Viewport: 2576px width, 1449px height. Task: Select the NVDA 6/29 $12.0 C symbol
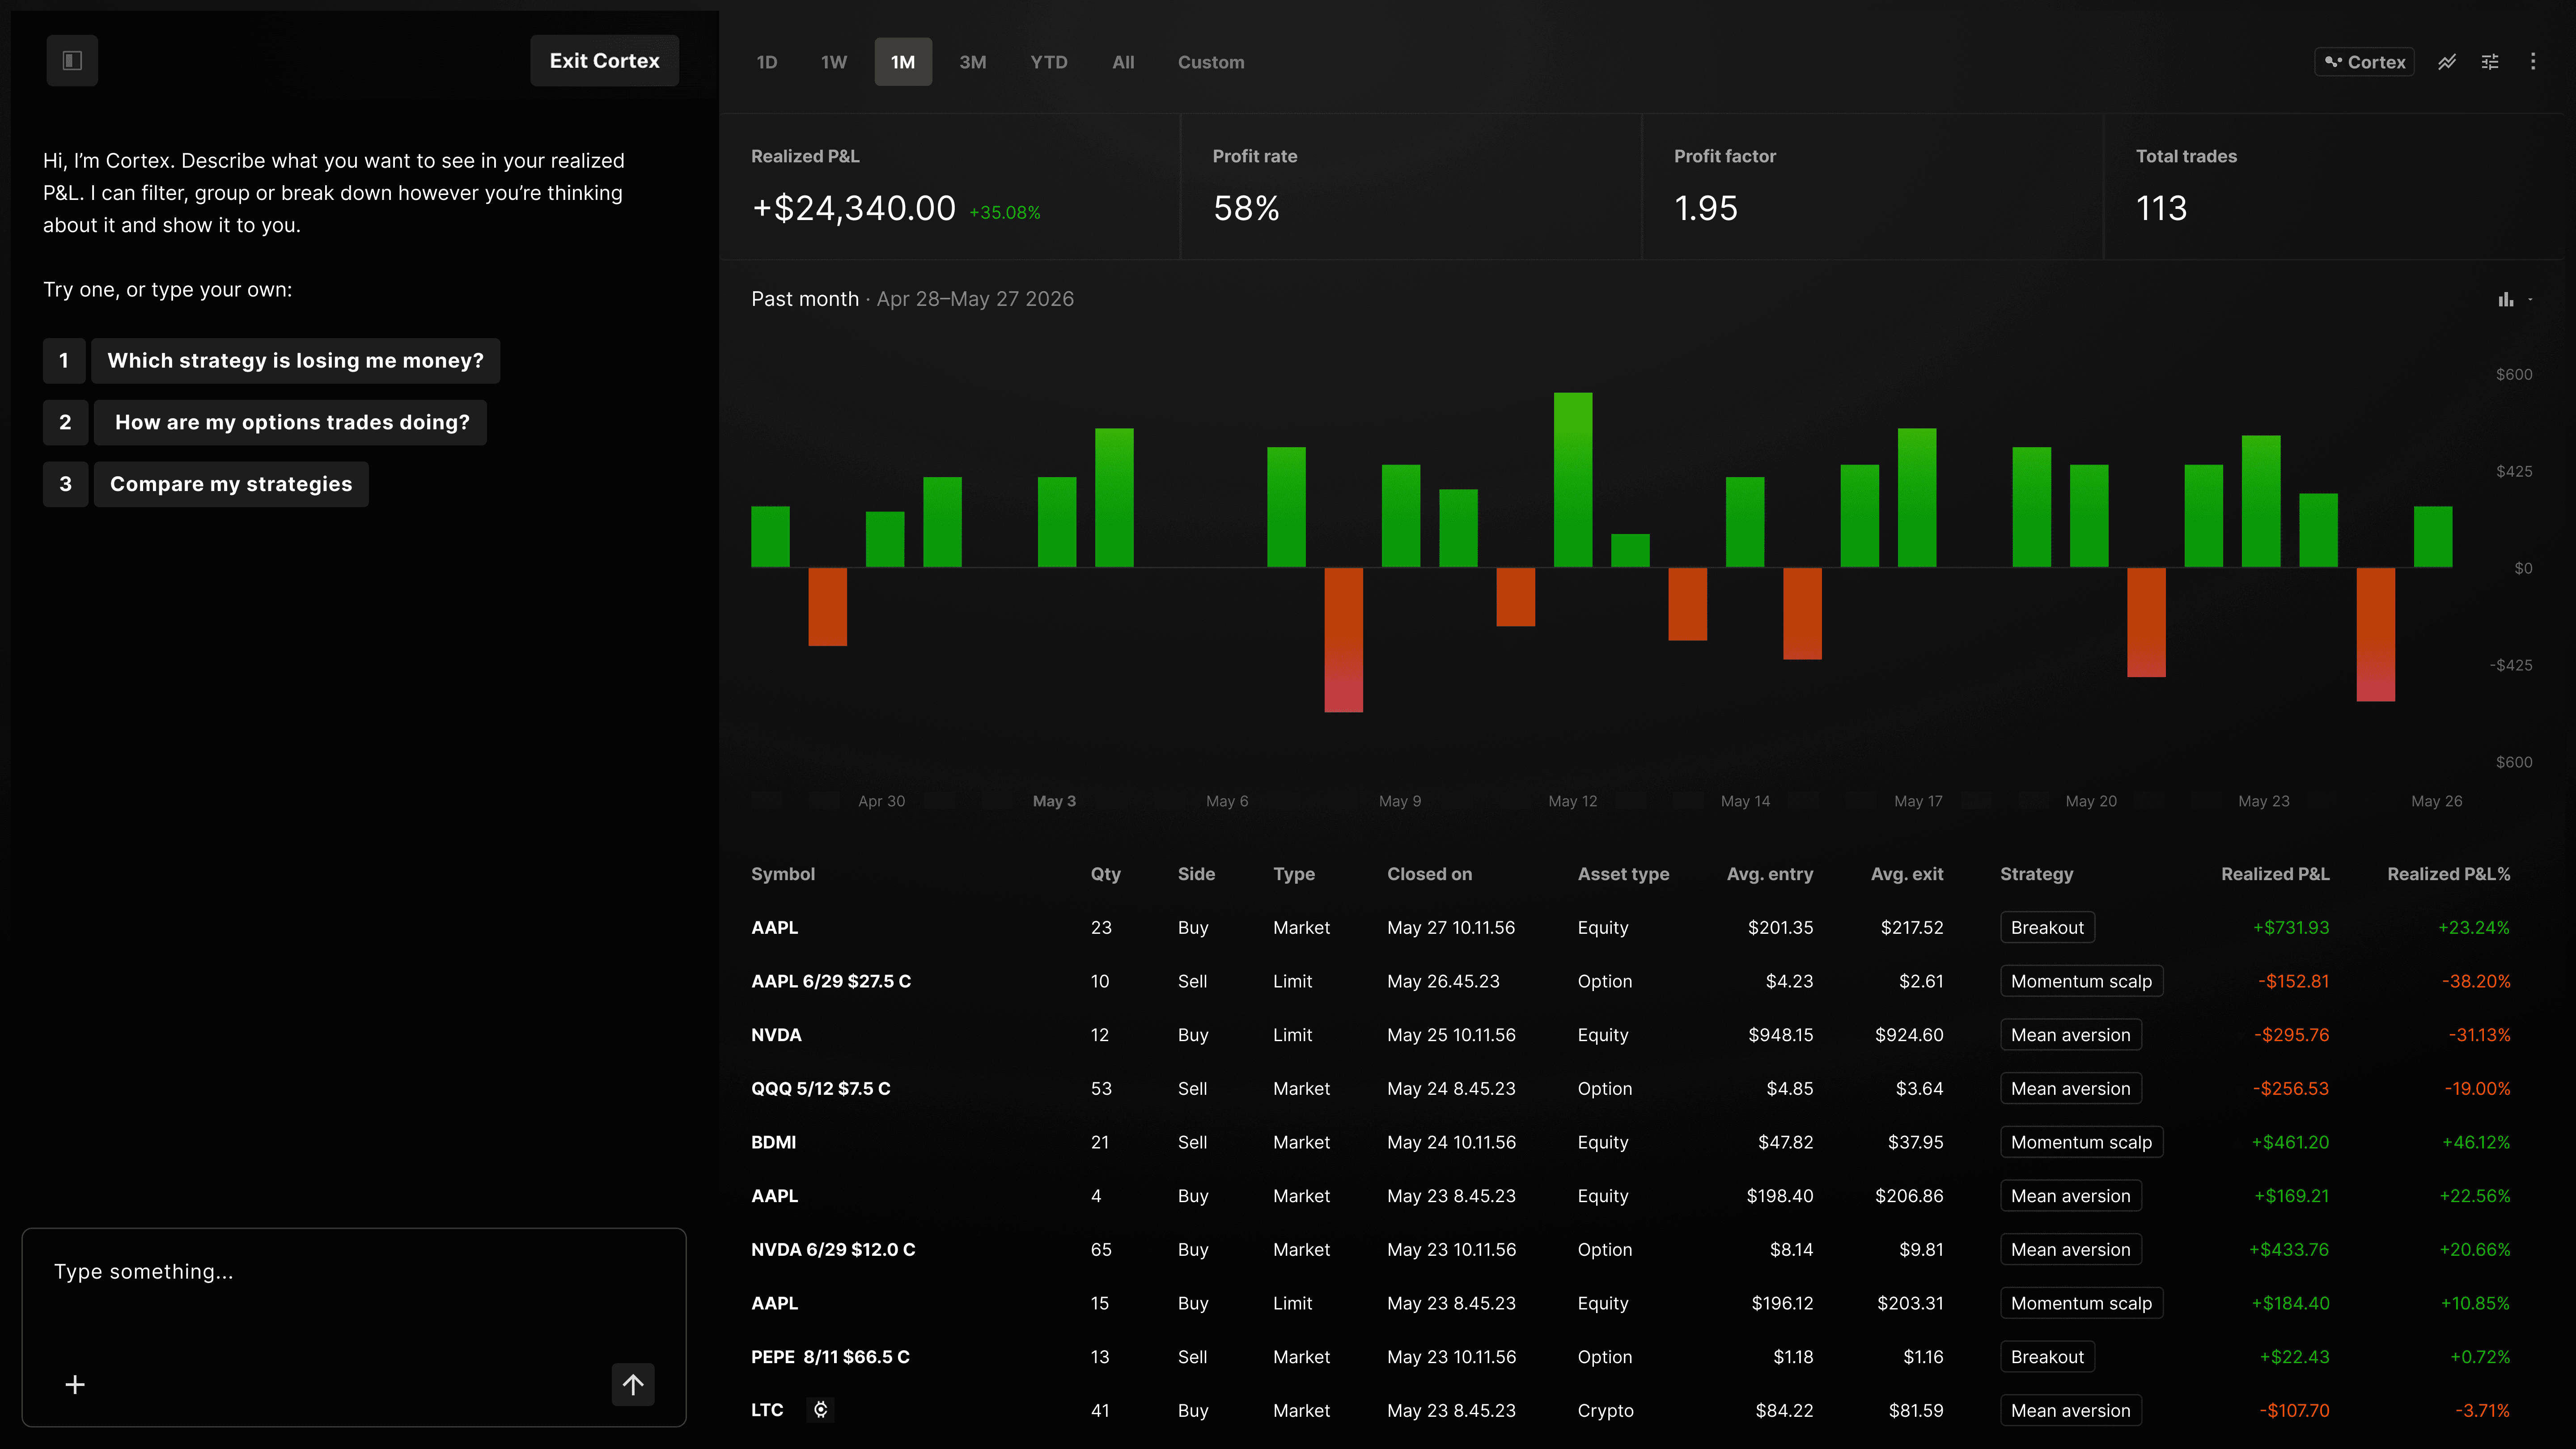click(x=833, y=1250)
